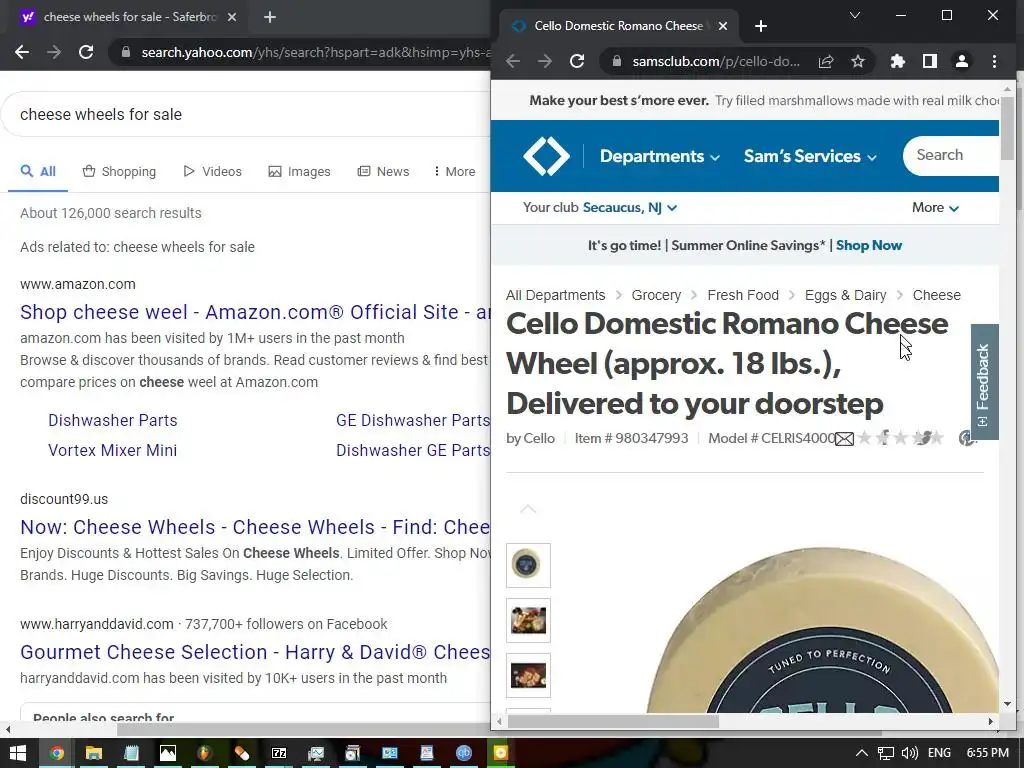
Task: Bookmark the Sam's Club page with star icon
Action: tap(858, 61)
